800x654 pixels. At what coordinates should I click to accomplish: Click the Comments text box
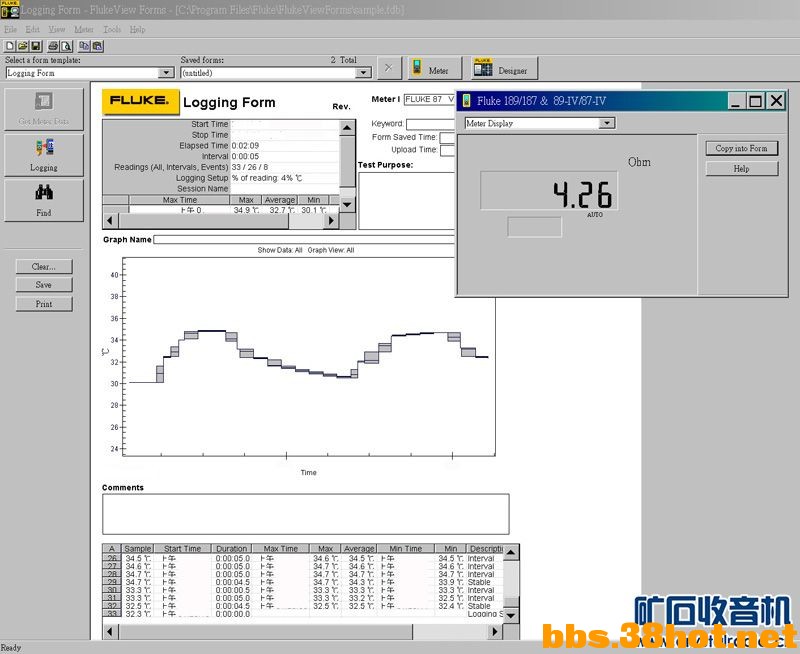(x=306, y=514)
